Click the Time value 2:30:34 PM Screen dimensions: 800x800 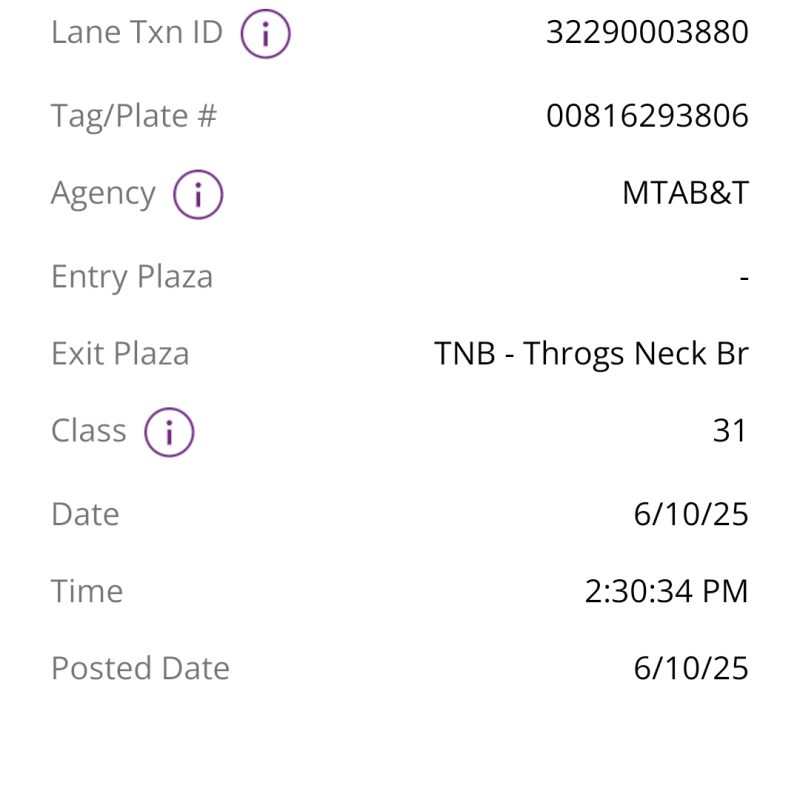pos(666,591)
